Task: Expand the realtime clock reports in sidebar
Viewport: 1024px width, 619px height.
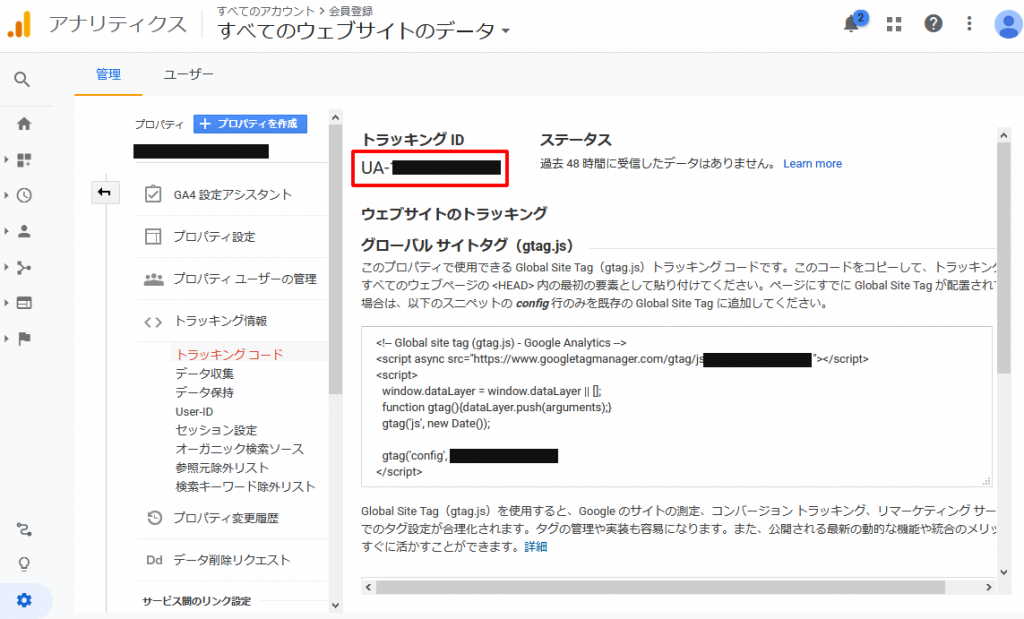Action: point(24,195)
